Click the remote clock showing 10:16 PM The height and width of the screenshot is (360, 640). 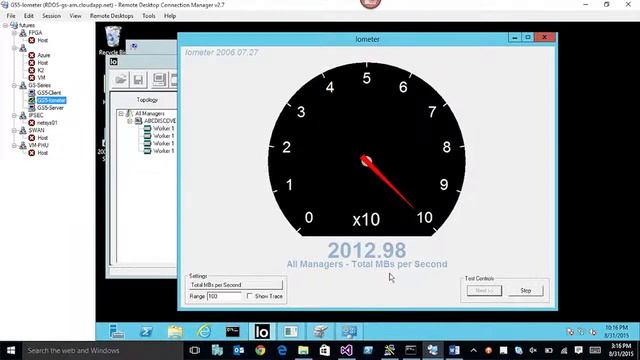tap(616, 331)
